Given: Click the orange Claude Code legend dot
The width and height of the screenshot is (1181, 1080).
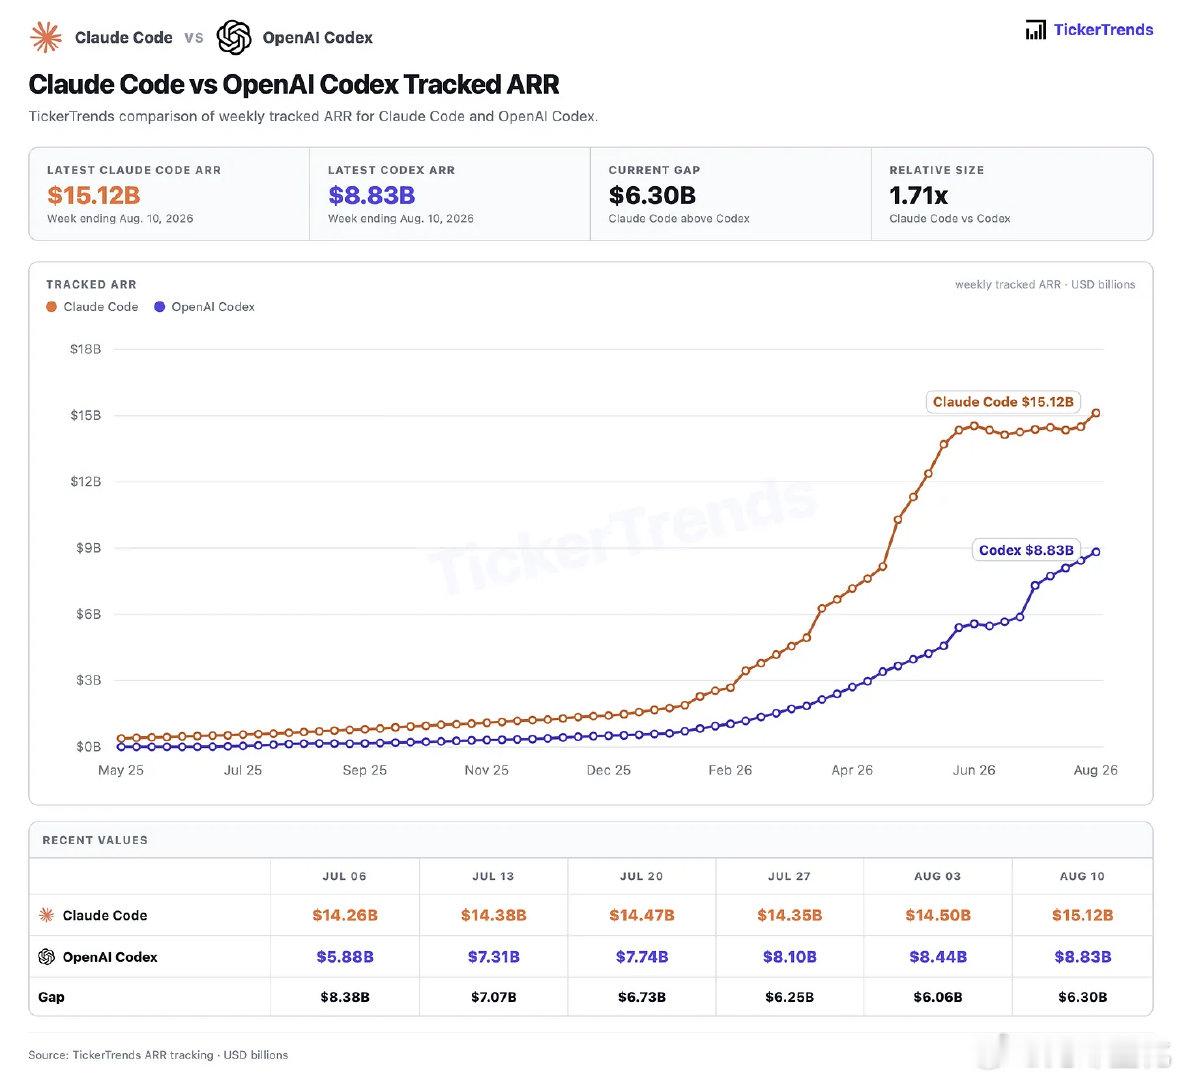Looking at the screenshot, I should 51,307.
